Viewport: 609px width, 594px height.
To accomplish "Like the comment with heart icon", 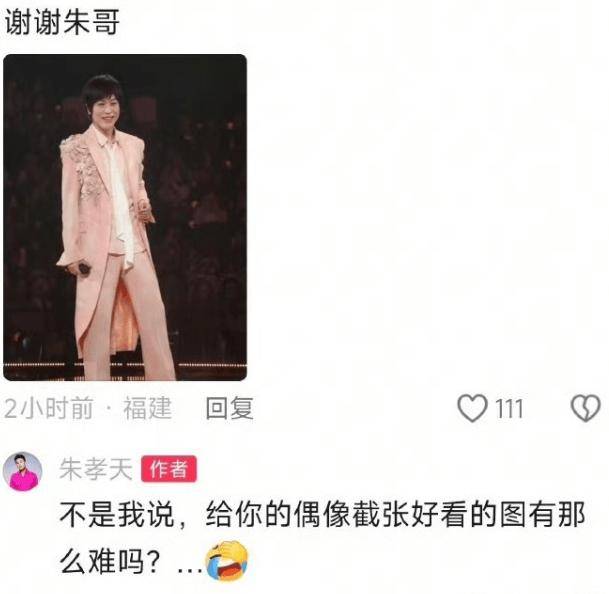I will [x=472, y=408].
